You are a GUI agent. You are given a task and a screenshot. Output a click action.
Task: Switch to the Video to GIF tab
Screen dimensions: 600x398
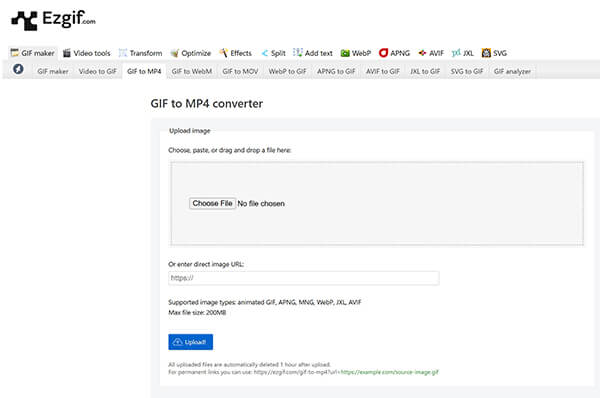click(98, 72)
